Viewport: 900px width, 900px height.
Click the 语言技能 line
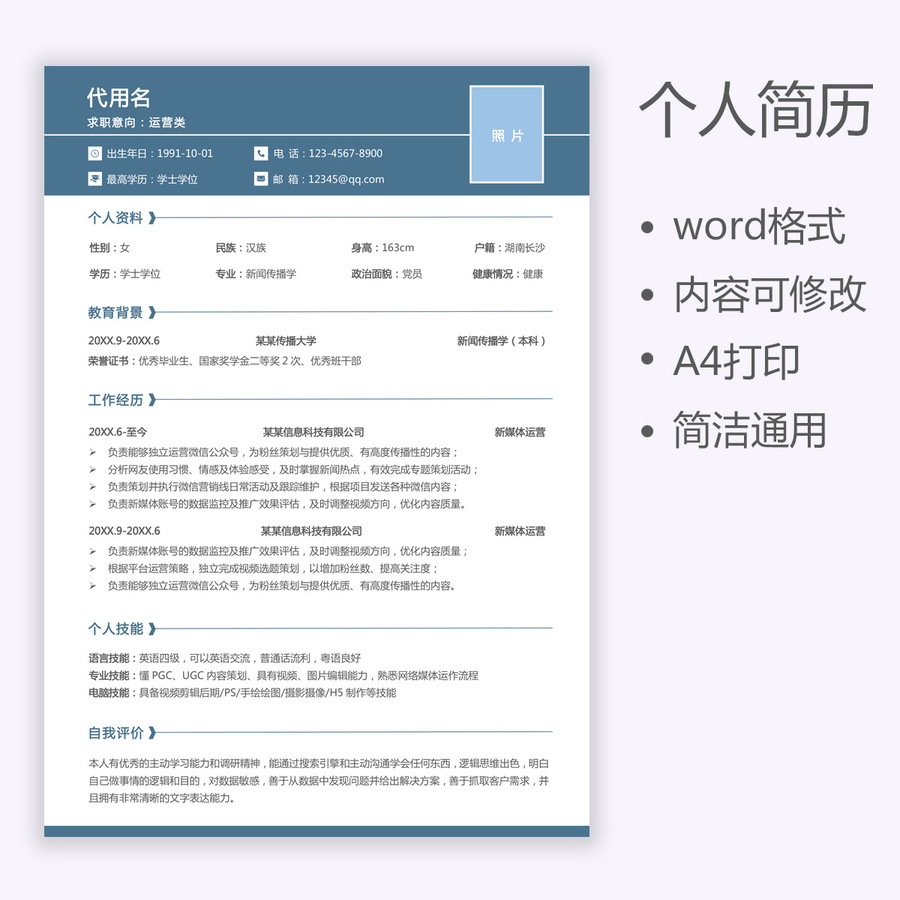tap(225, 658)
